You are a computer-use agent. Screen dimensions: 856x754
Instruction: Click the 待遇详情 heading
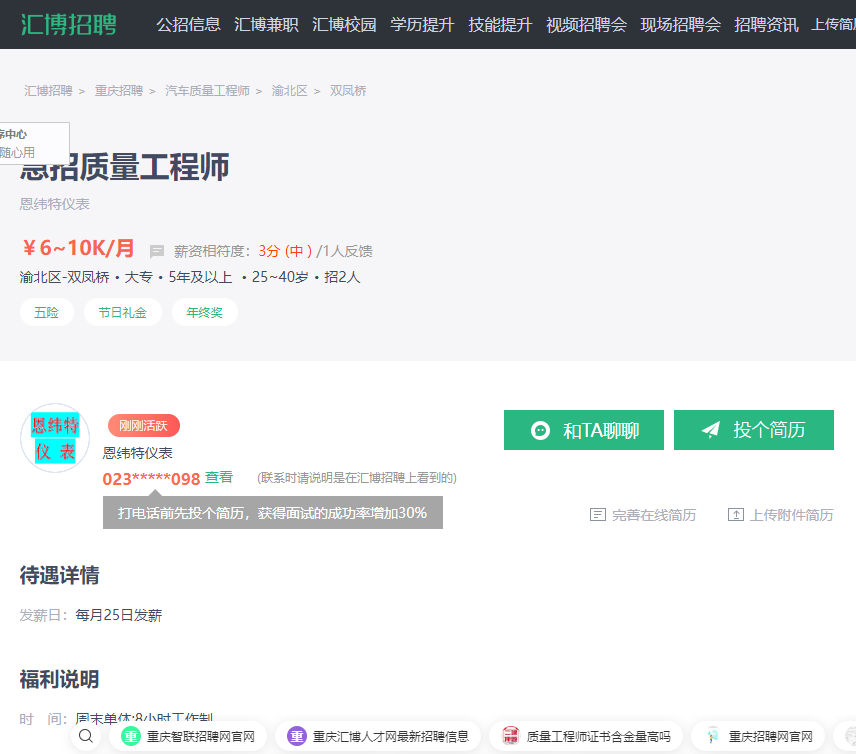(60, 575)
